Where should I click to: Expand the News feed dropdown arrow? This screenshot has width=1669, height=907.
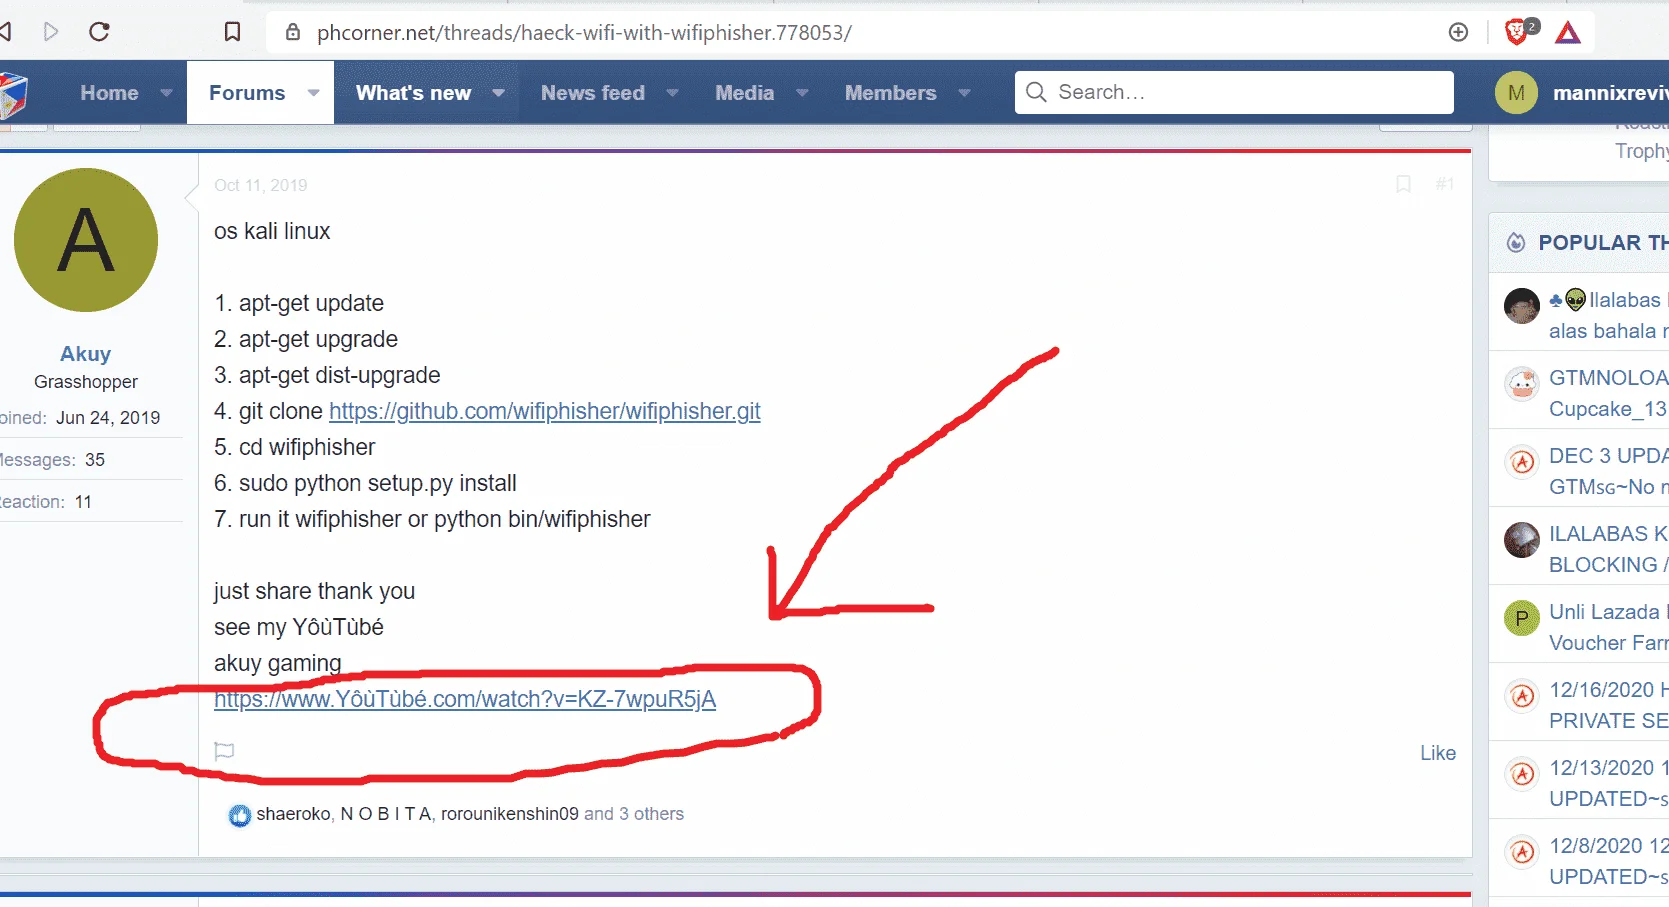672,93
